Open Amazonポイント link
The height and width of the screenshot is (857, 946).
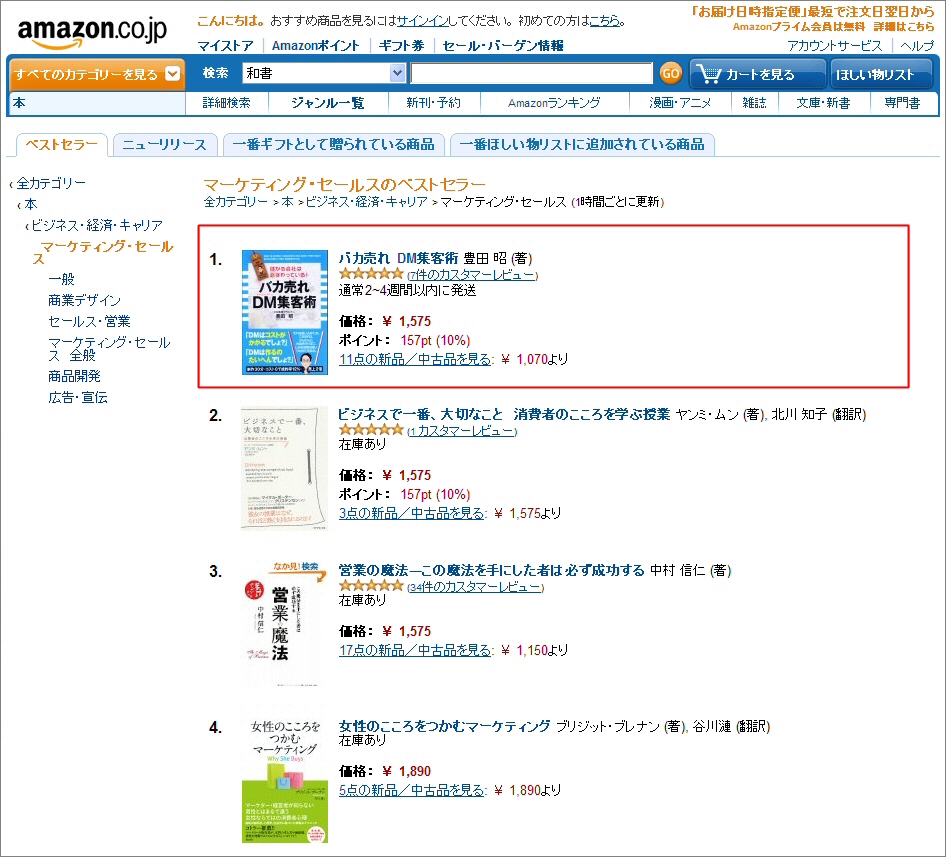coord(316,45)
